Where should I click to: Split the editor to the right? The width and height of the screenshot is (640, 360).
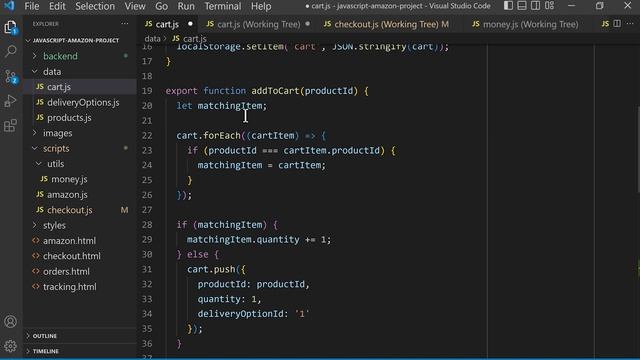pyautogui.click(x=617, y=24)
